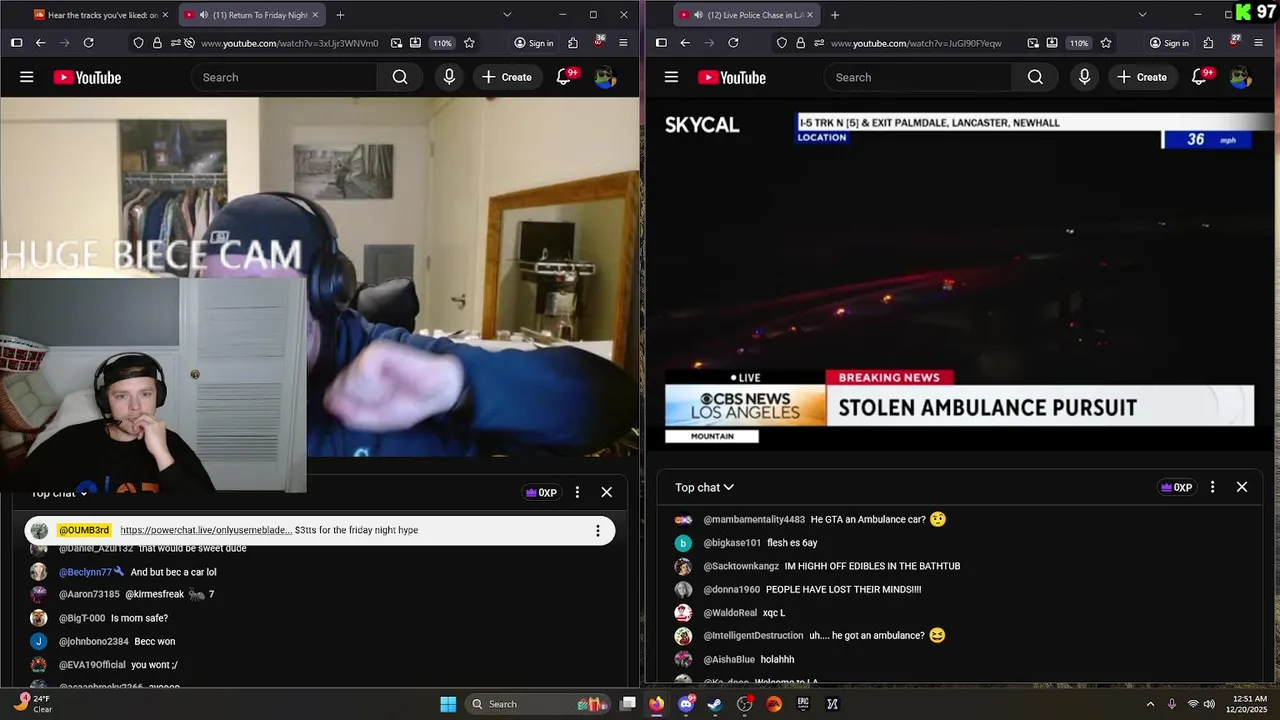Click the 0XP badge in the right chat header
This screenshot has width=1280, height=720.
(x=1176, y=487)
